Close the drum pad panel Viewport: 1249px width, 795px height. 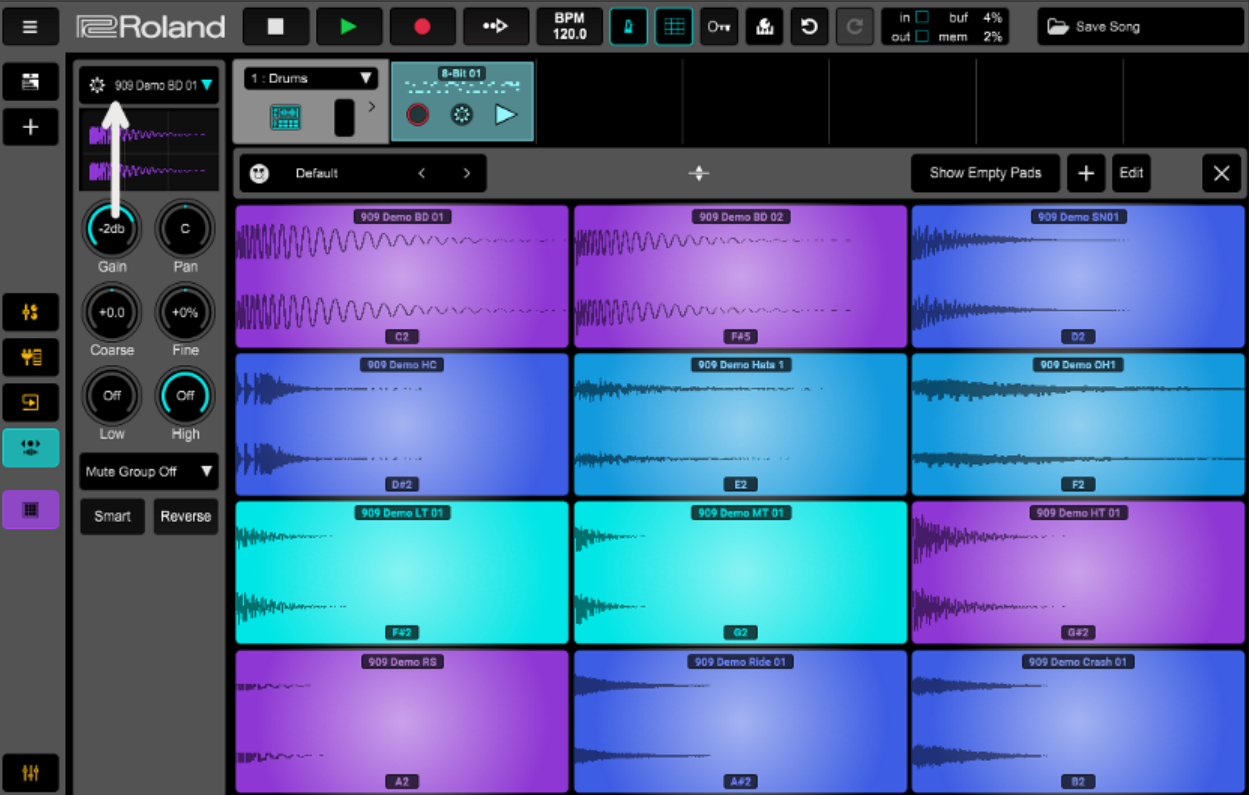(x=1221, y=173)
